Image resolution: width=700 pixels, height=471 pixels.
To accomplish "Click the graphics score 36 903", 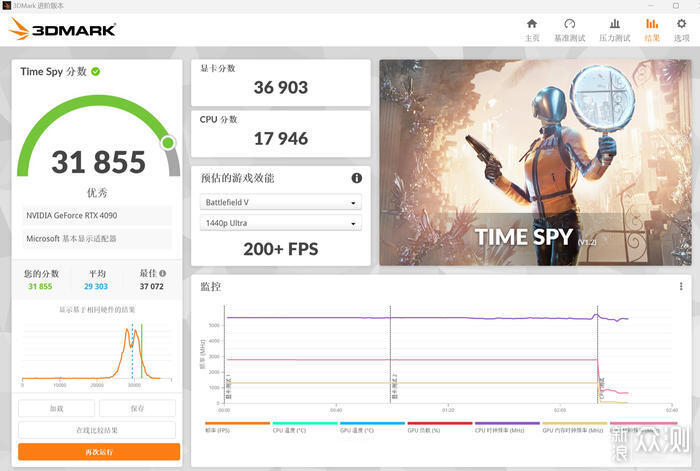I will click(x=281, y=88).
